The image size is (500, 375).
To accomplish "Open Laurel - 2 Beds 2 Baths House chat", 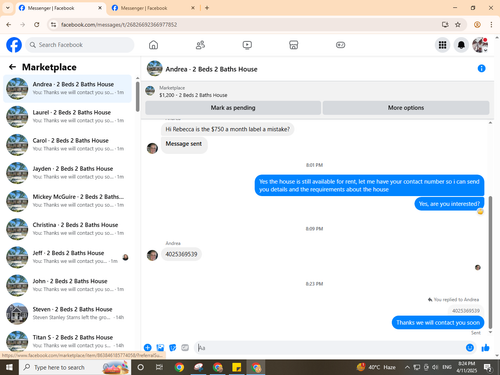I will pyautogui.click(x=68, y=117).
